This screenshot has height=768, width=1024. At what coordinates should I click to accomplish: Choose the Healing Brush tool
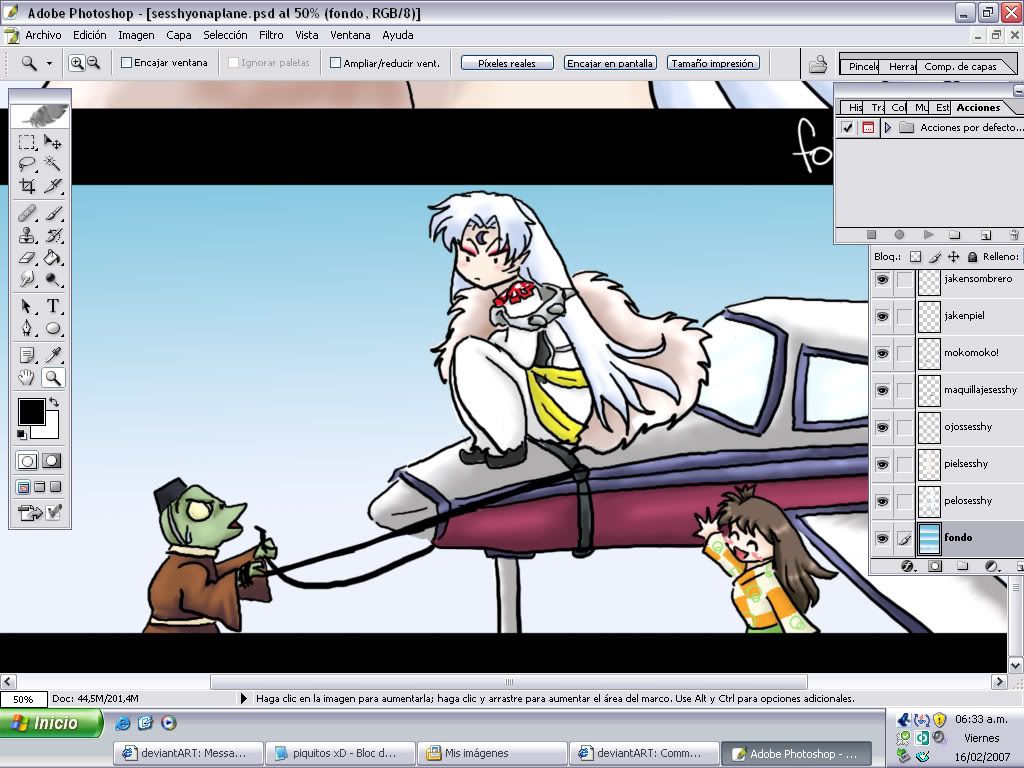click(27, 213)
